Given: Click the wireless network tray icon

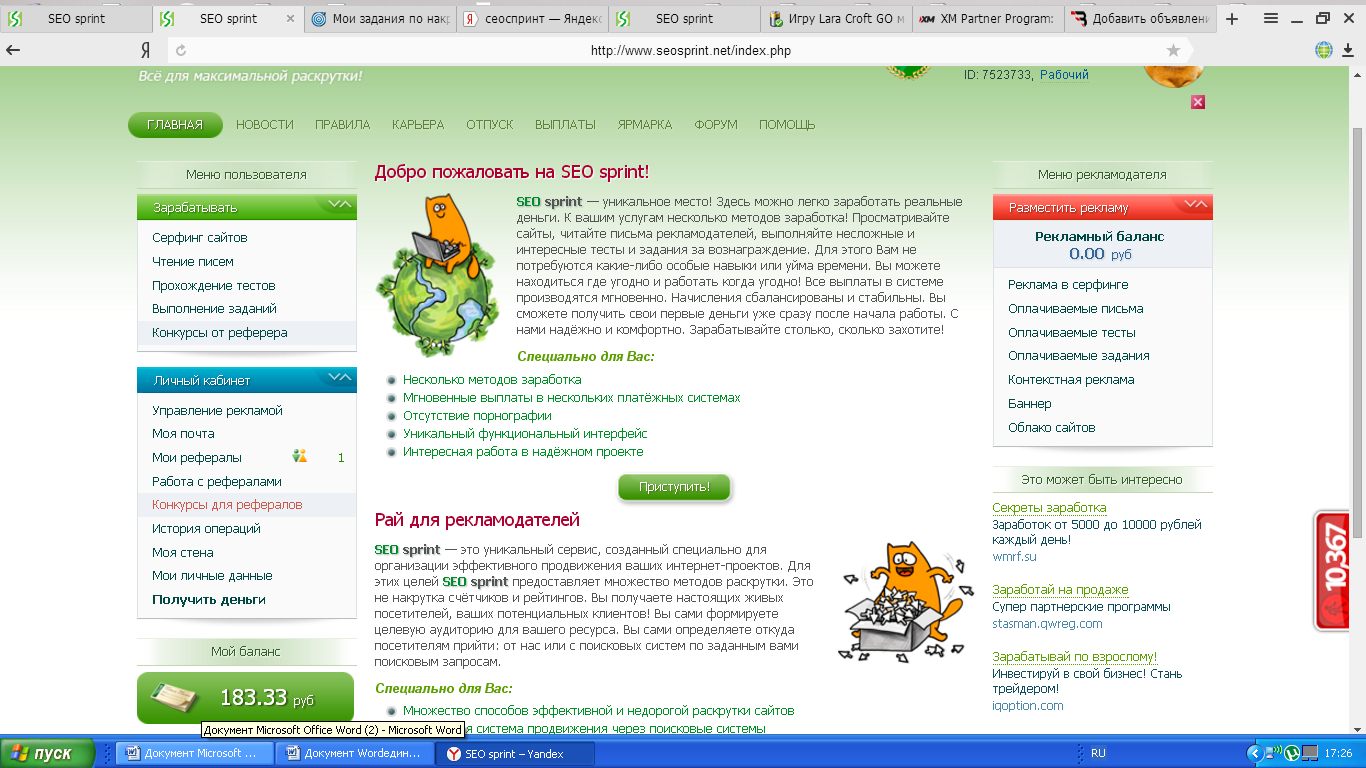Looking at the screenshot, I should coord(1272,753).
